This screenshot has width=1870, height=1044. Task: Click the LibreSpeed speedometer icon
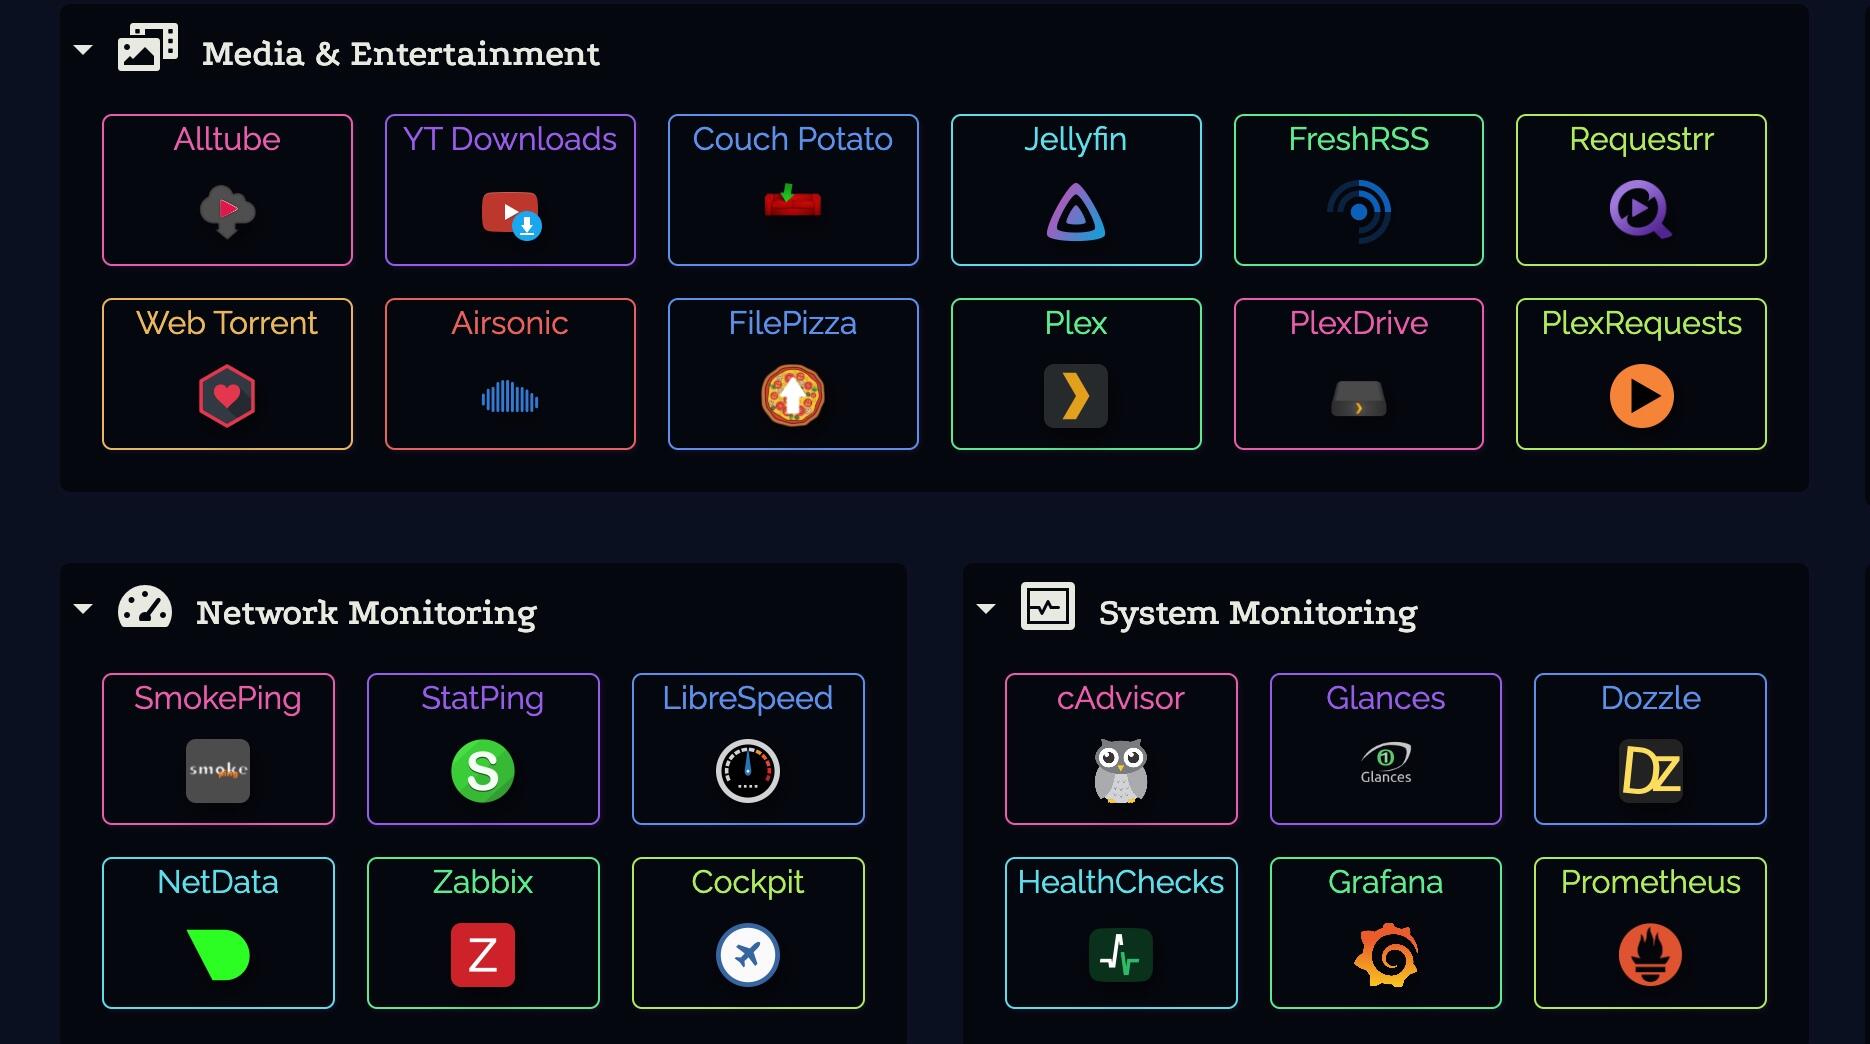tap(747, 771)
